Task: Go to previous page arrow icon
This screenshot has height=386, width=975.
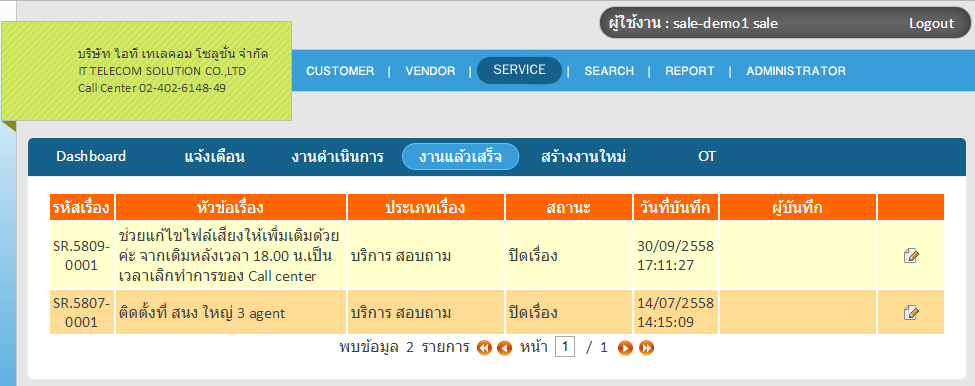Action: click(504, 348)
